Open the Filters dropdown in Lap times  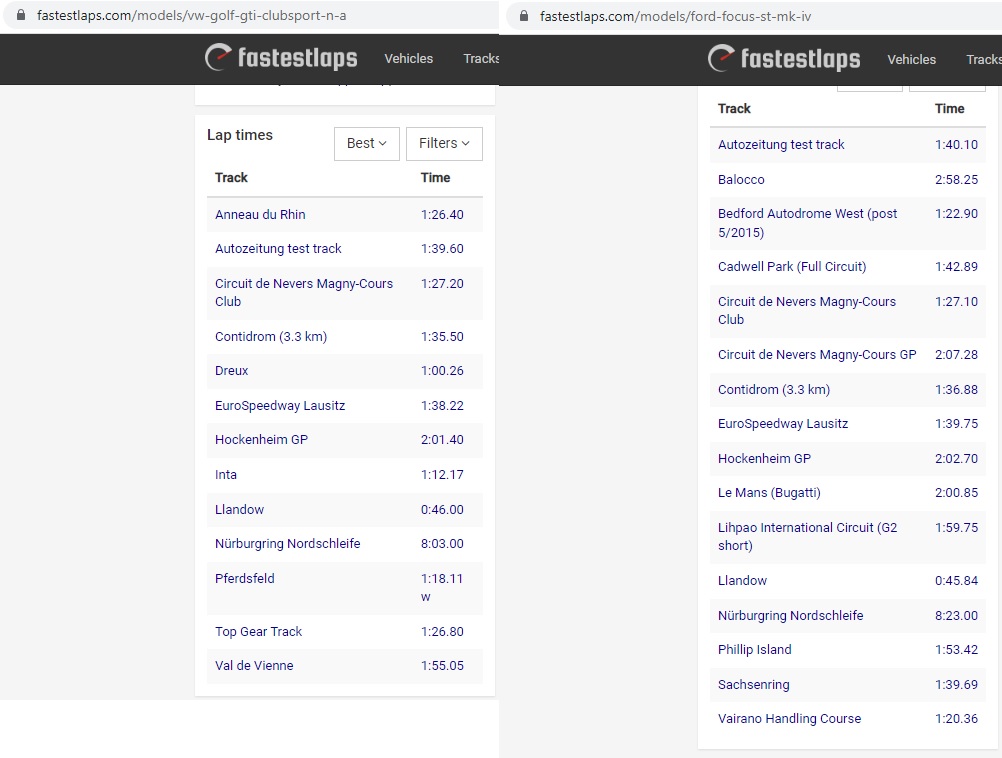pos(444,143)
